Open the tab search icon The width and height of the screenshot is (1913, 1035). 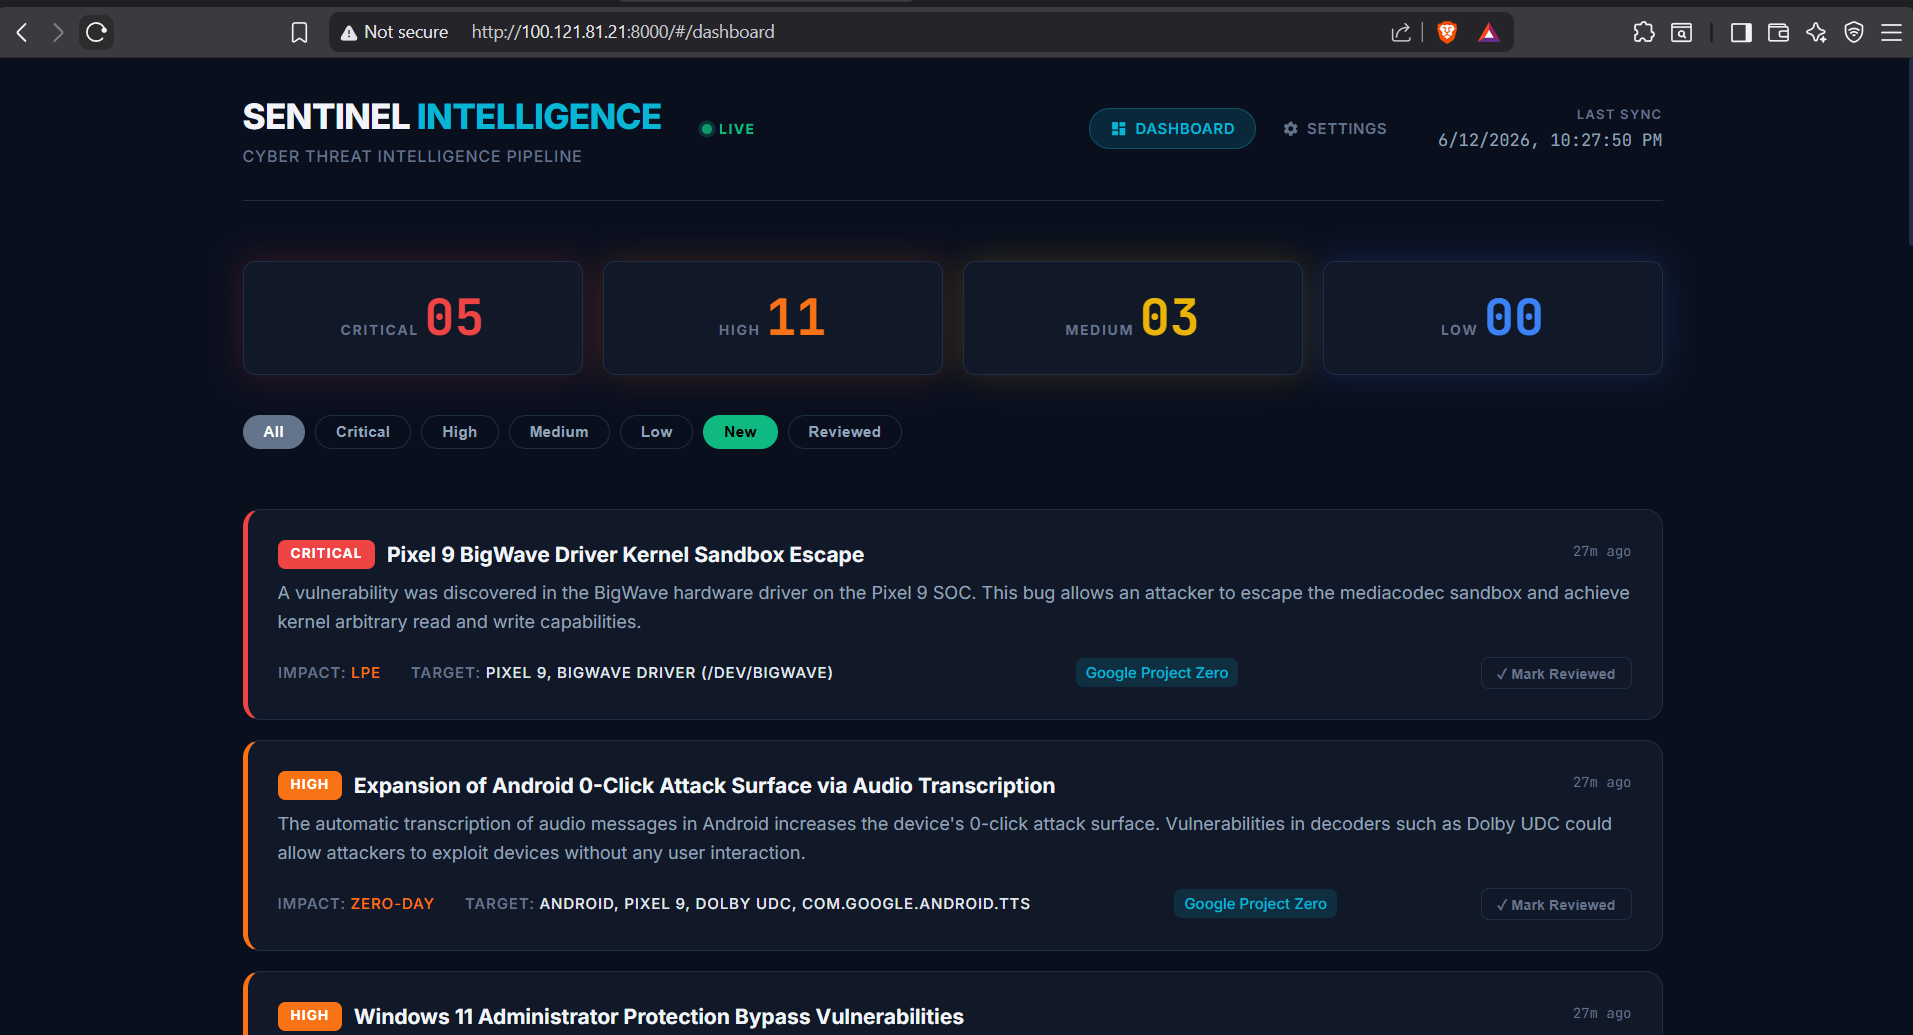[1682, 32]
